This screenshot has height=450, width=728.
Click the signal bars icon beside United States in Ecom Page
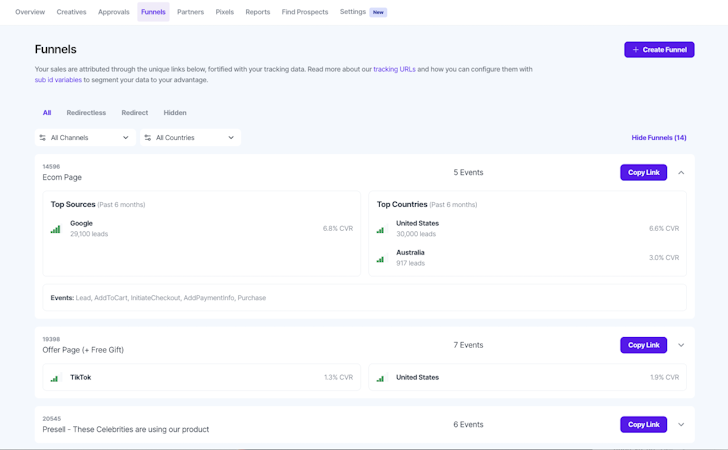(x=380, y=229)
